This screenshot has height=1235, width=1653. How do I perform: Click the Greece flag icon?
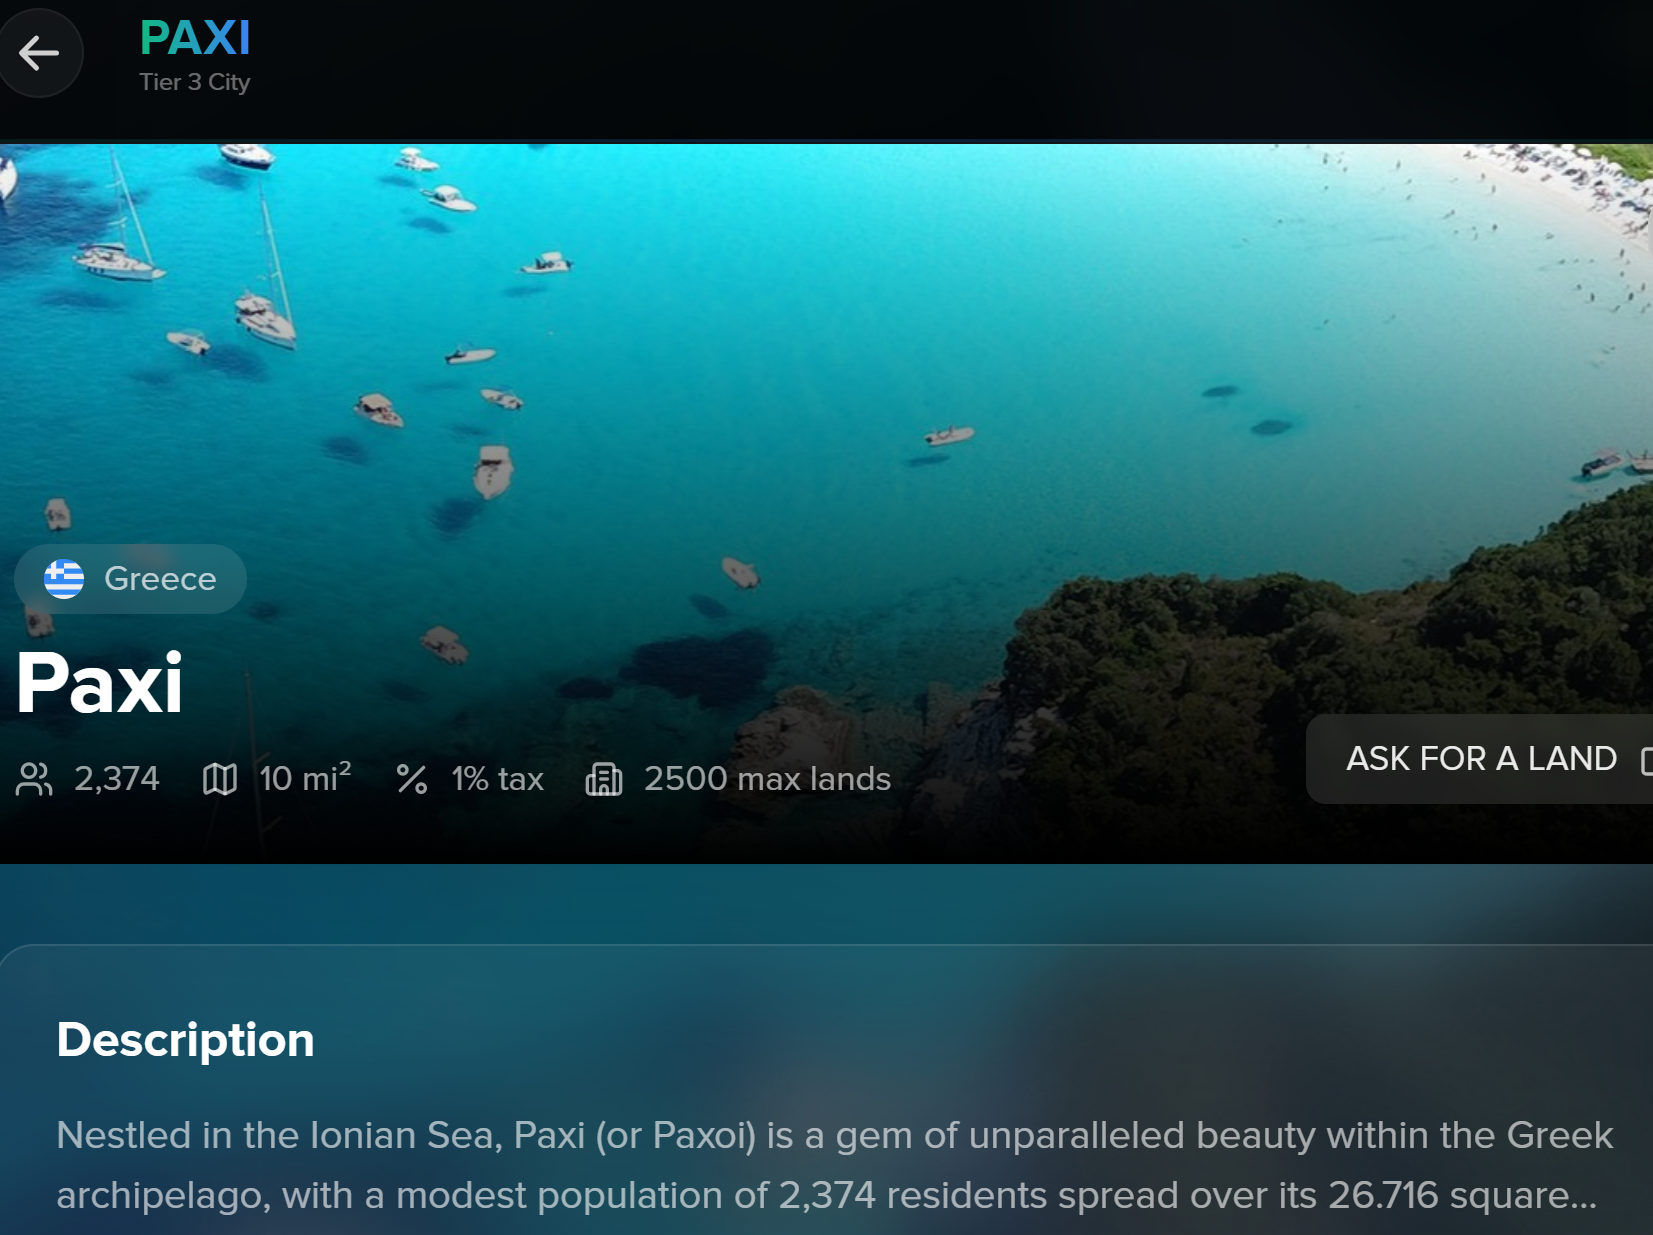[x=64, y=579]
